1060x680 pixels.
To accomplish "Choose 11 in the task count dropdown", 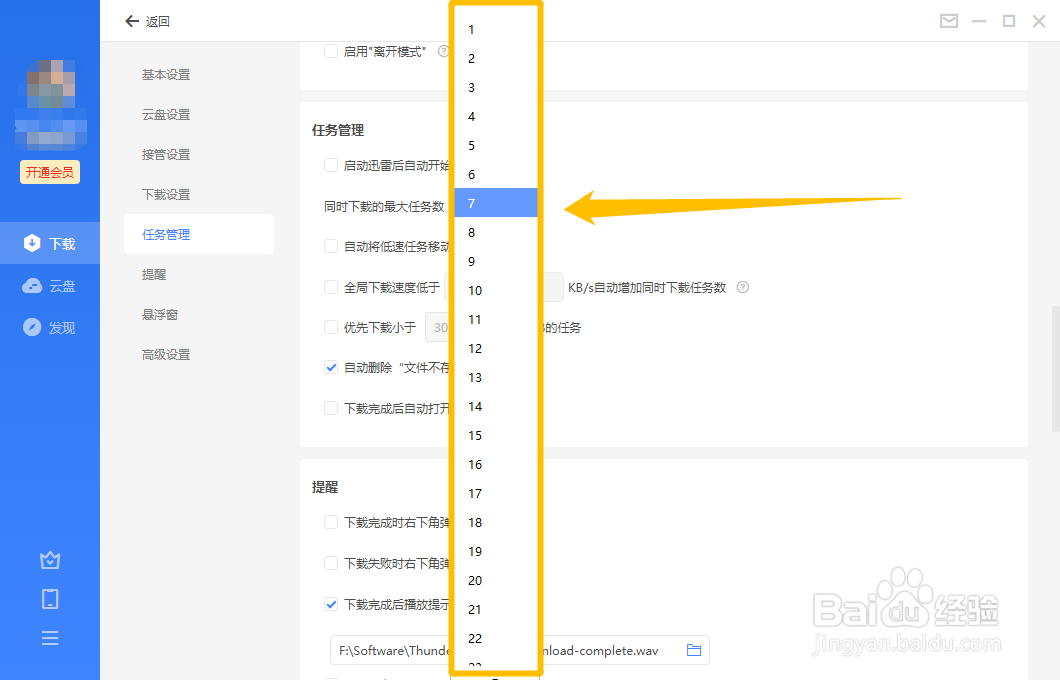I will point(496,320).
